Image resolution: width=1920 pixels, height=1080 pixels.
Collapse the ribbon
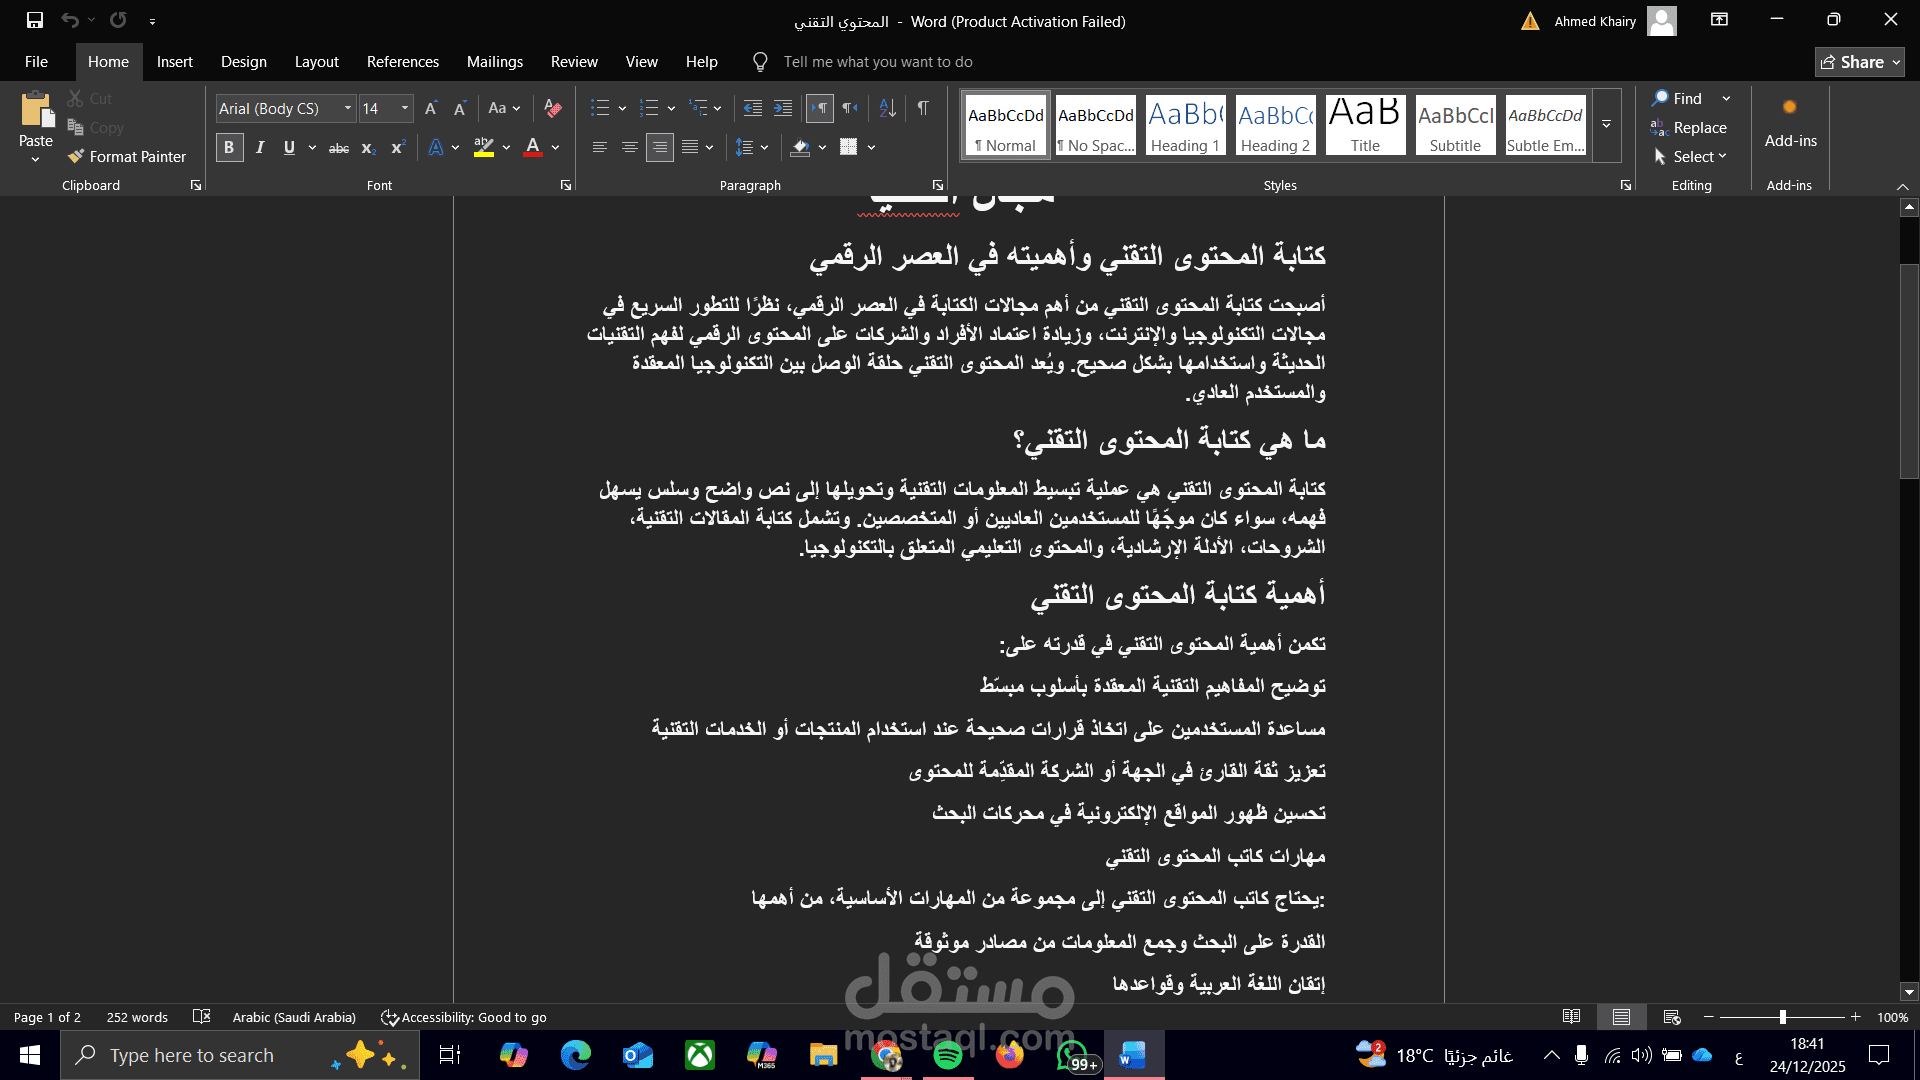(1902, 186)
